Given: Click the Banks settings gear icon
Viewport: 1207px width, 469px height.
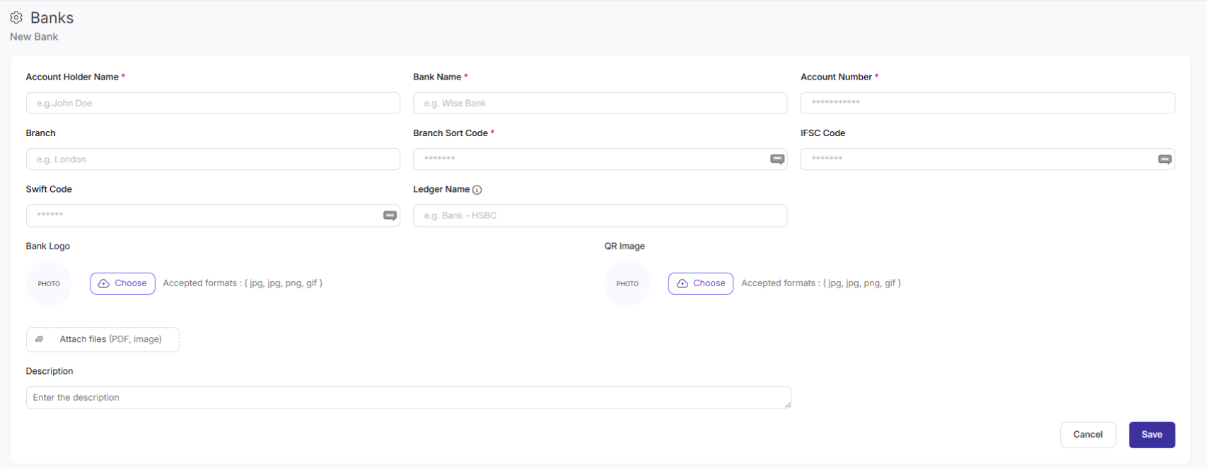Looking at the screenshot, I should pos(16,18).
